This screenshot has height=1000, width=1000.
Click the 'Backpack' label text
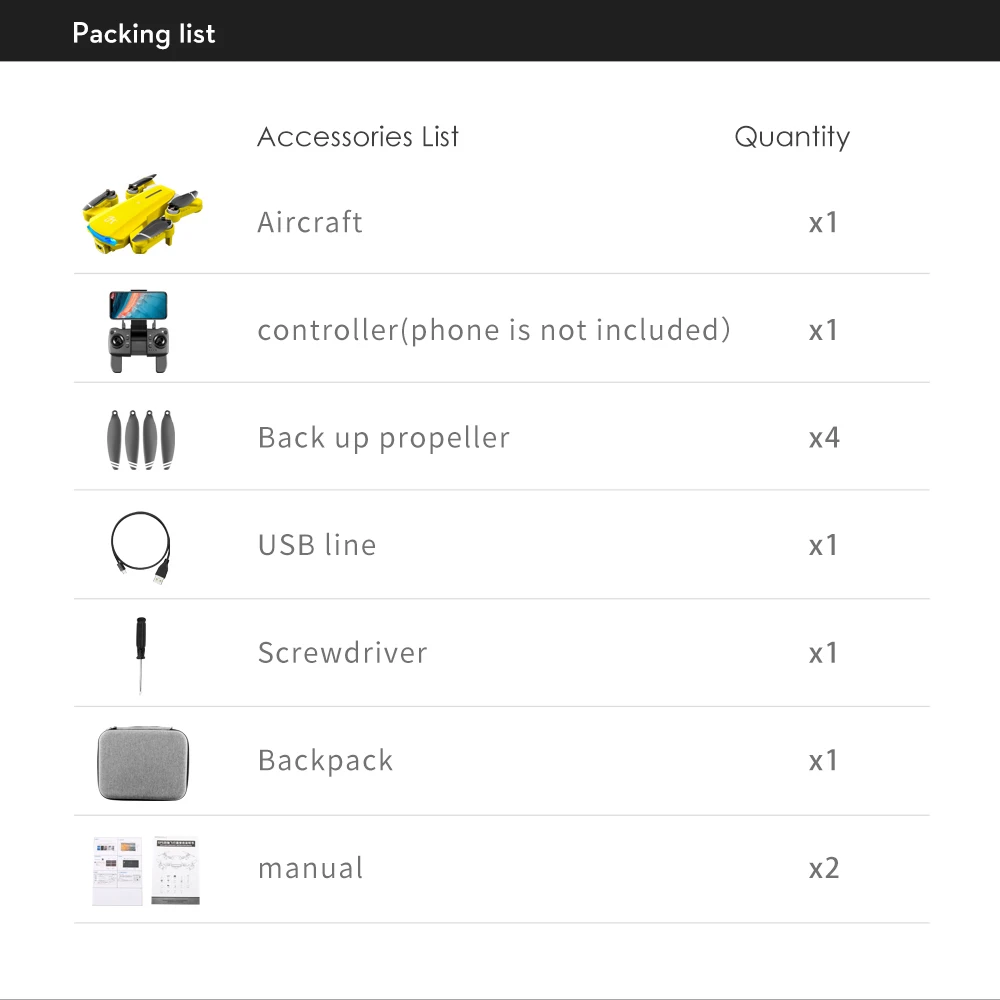pos(326,761)
